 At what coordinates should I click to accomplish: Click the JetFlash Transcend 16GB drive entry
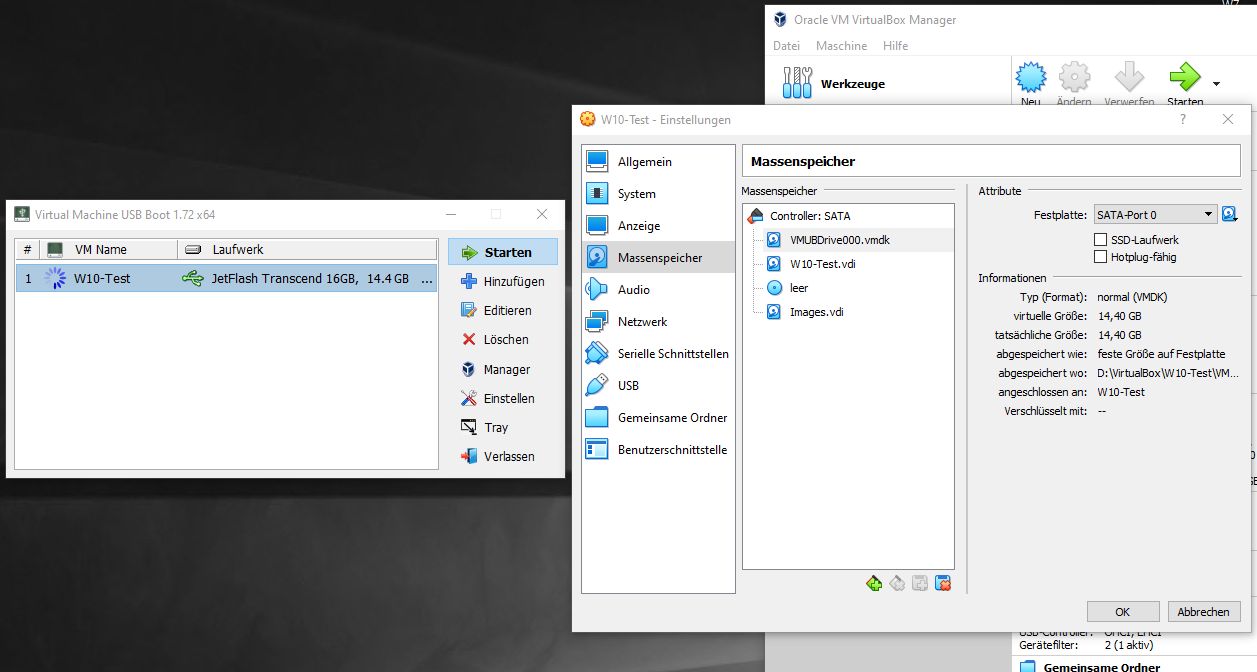point(307,278)
